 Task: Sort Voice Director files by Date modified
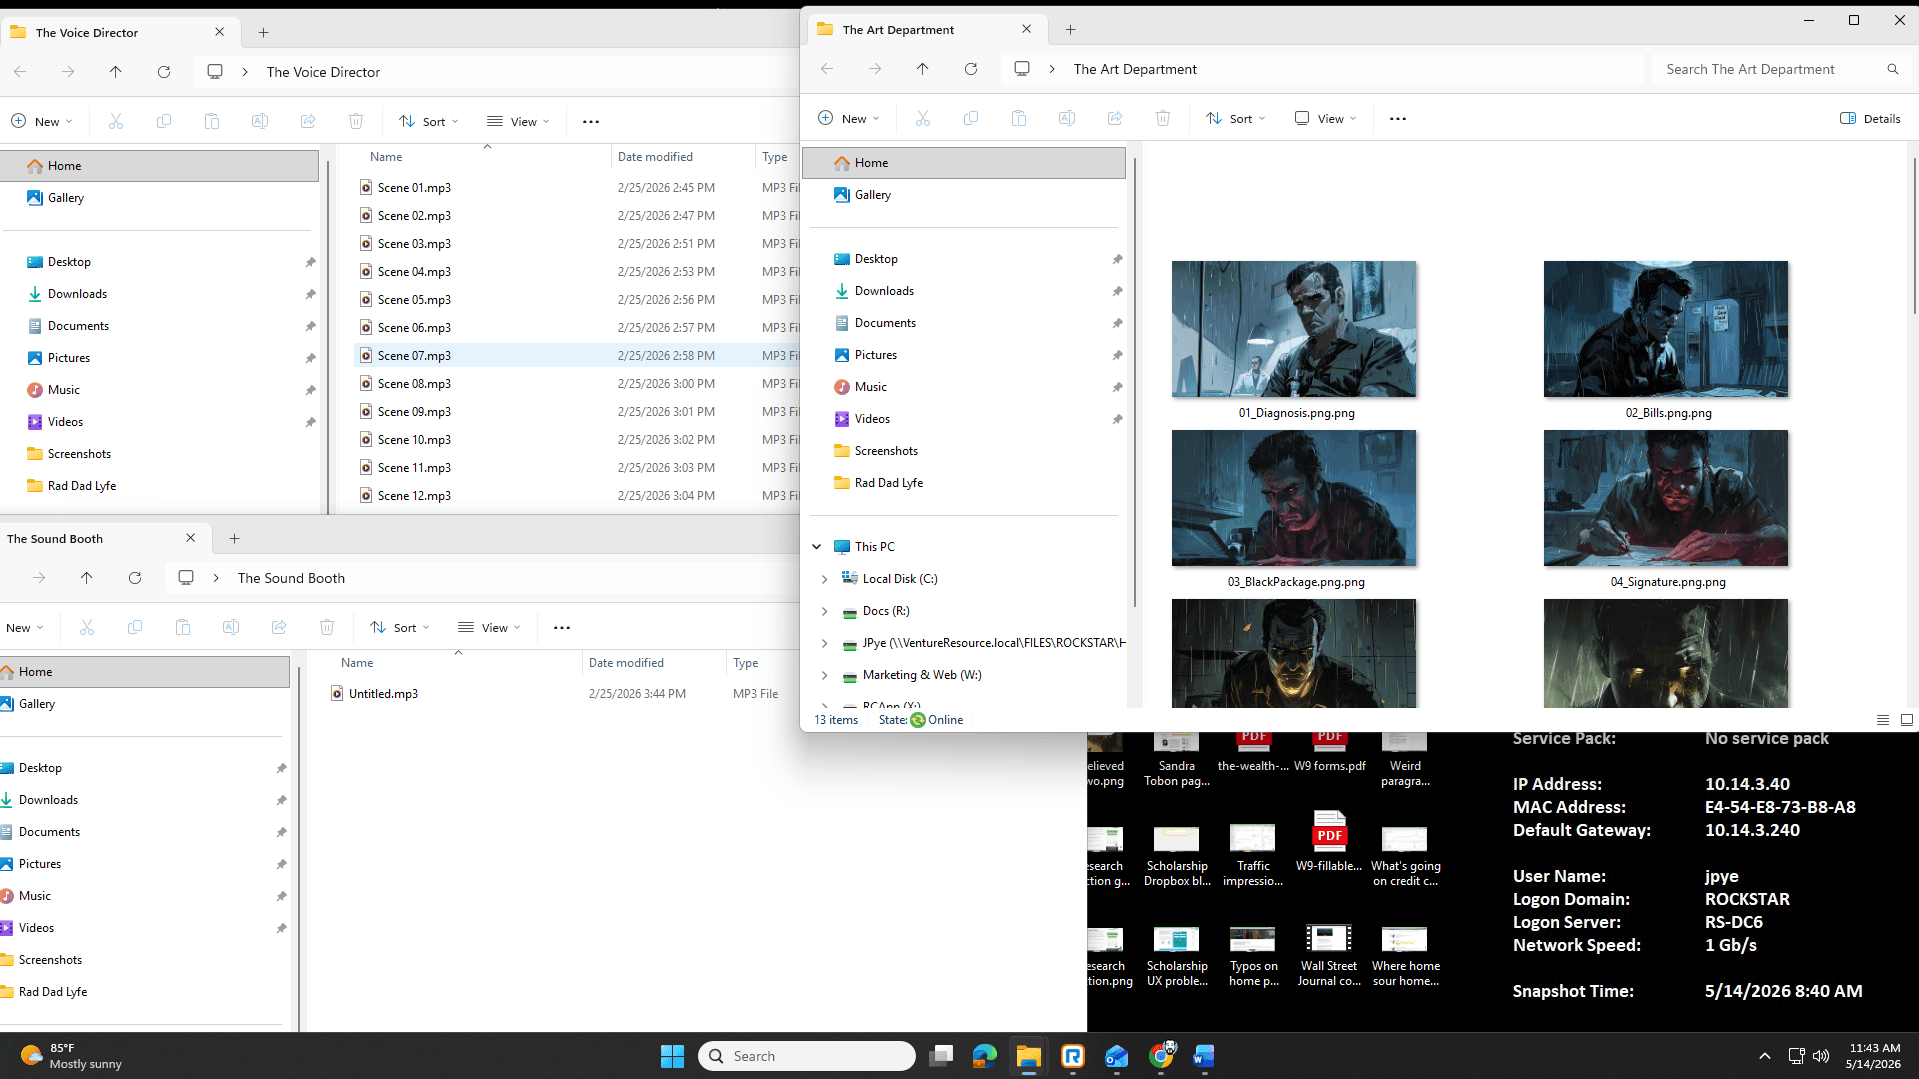tap(655, 157)
